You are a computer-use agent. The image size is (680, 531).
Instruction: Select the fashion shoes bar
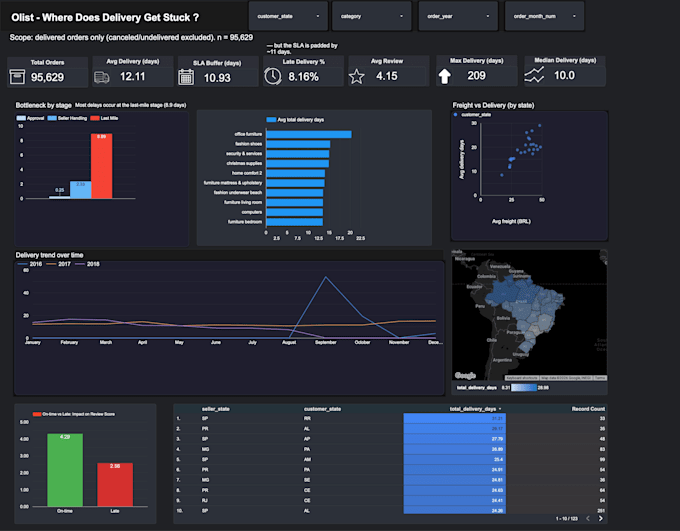pos(298,144)
